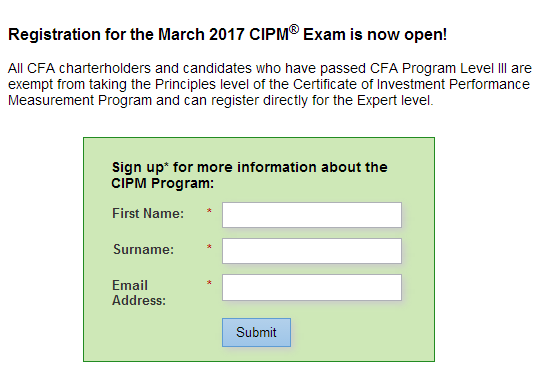Click the asterisk after "Sign up"

tap(166, 164)
